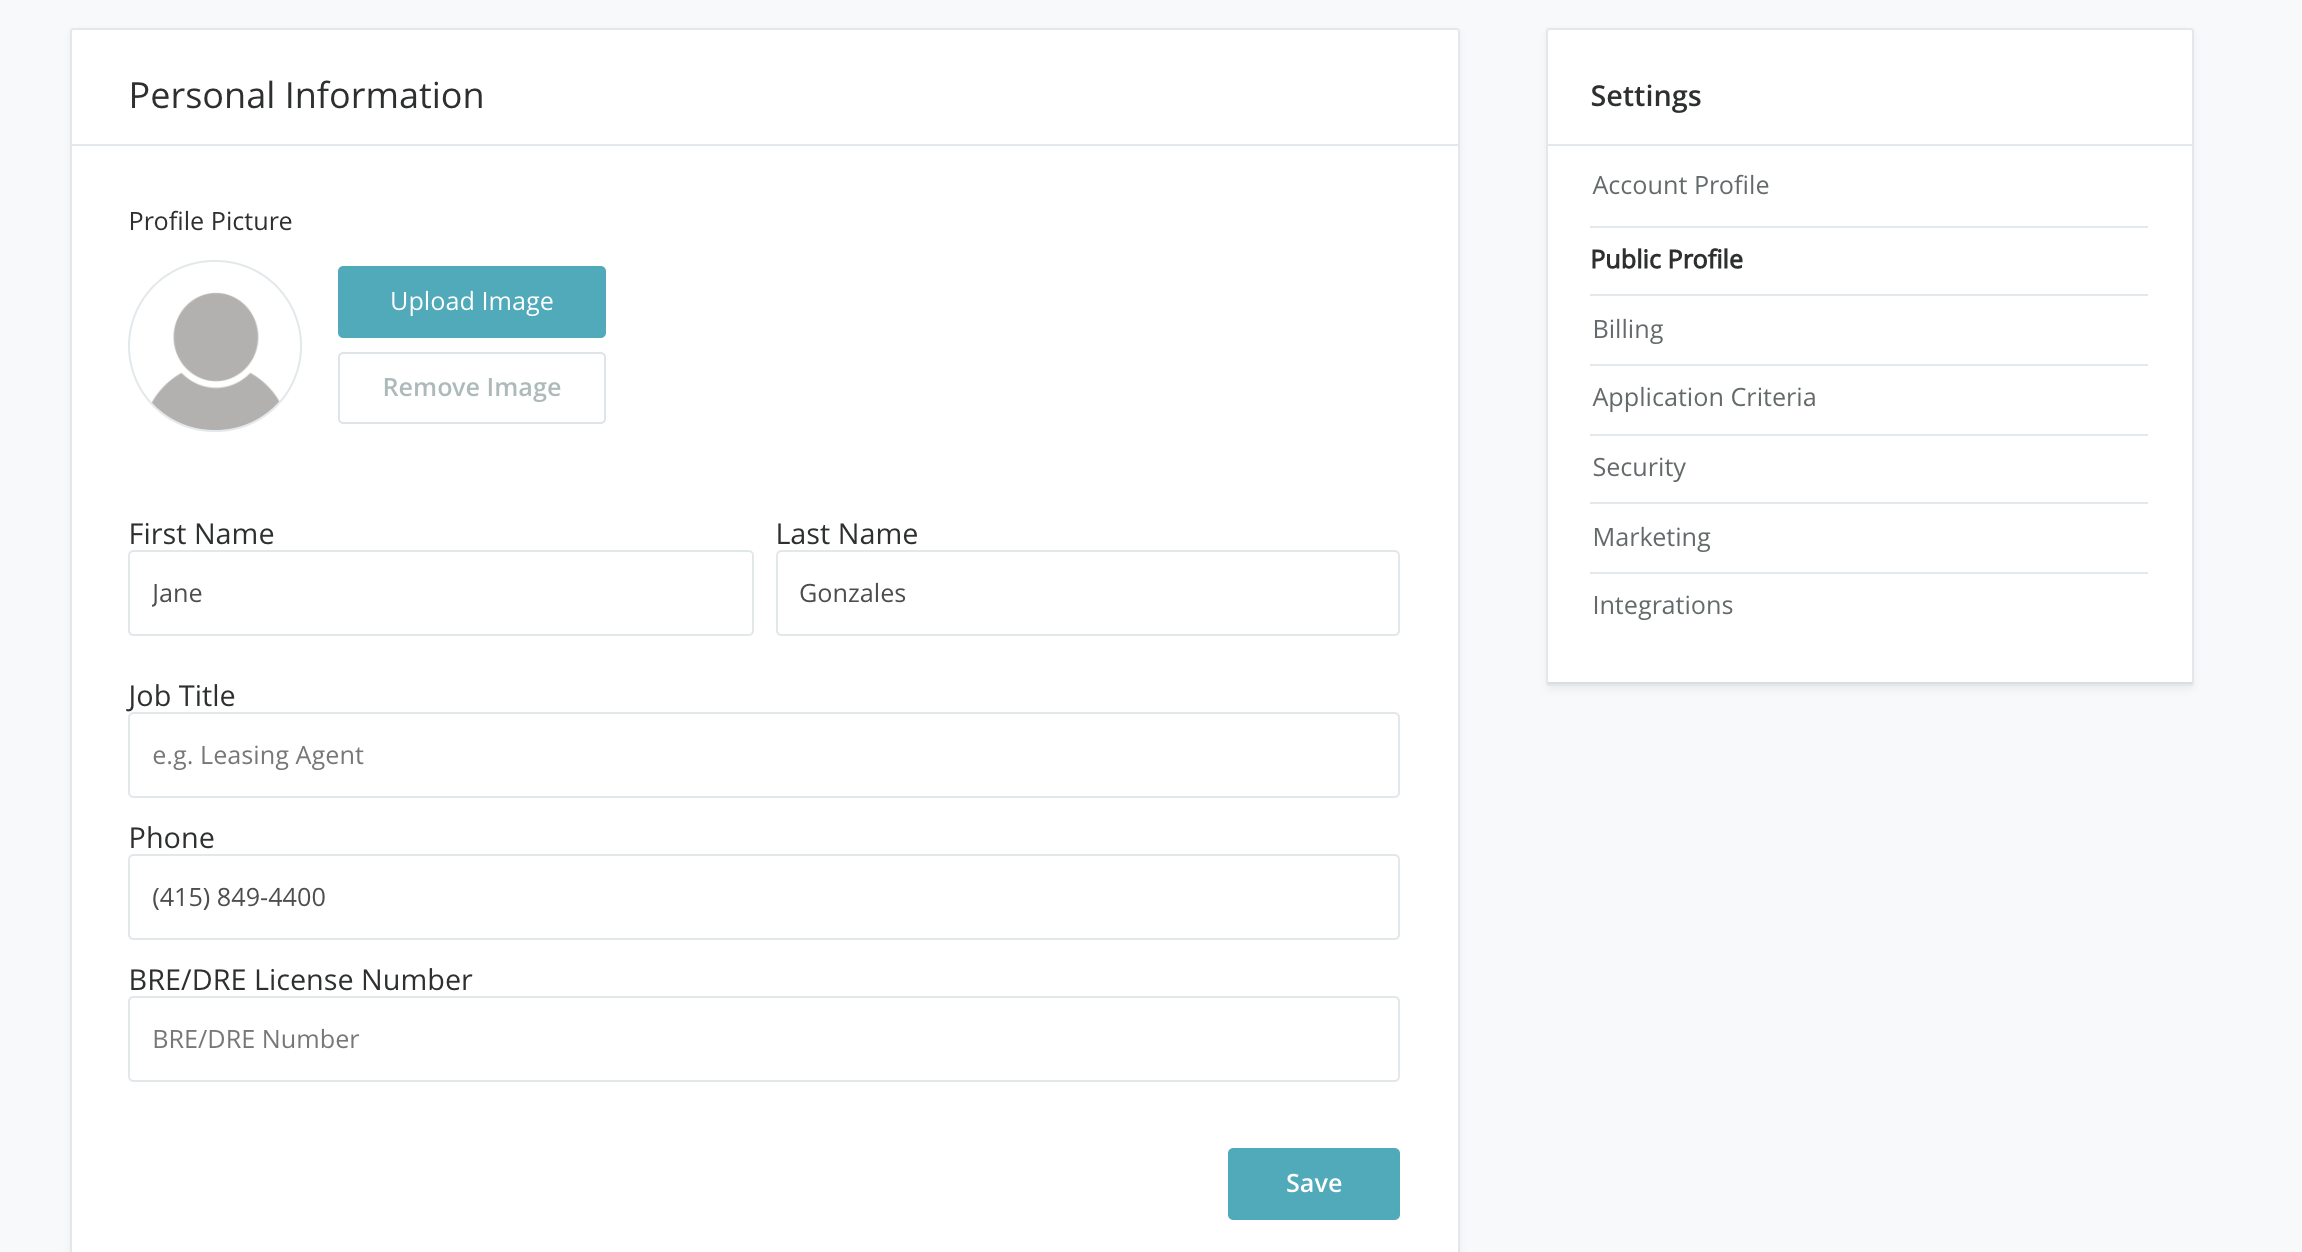Click the Remove Image button
The height and width of the screenshot is (1252, 2302).
click(471, 388)
